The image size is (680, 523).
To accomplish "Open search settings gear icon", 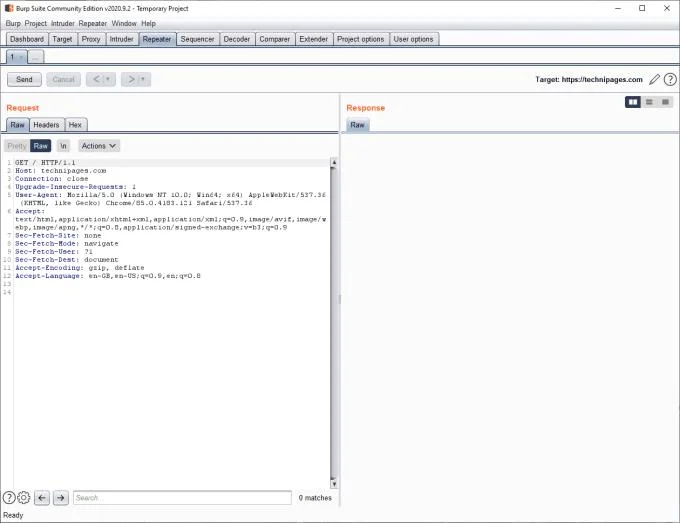I will point(24,497).
